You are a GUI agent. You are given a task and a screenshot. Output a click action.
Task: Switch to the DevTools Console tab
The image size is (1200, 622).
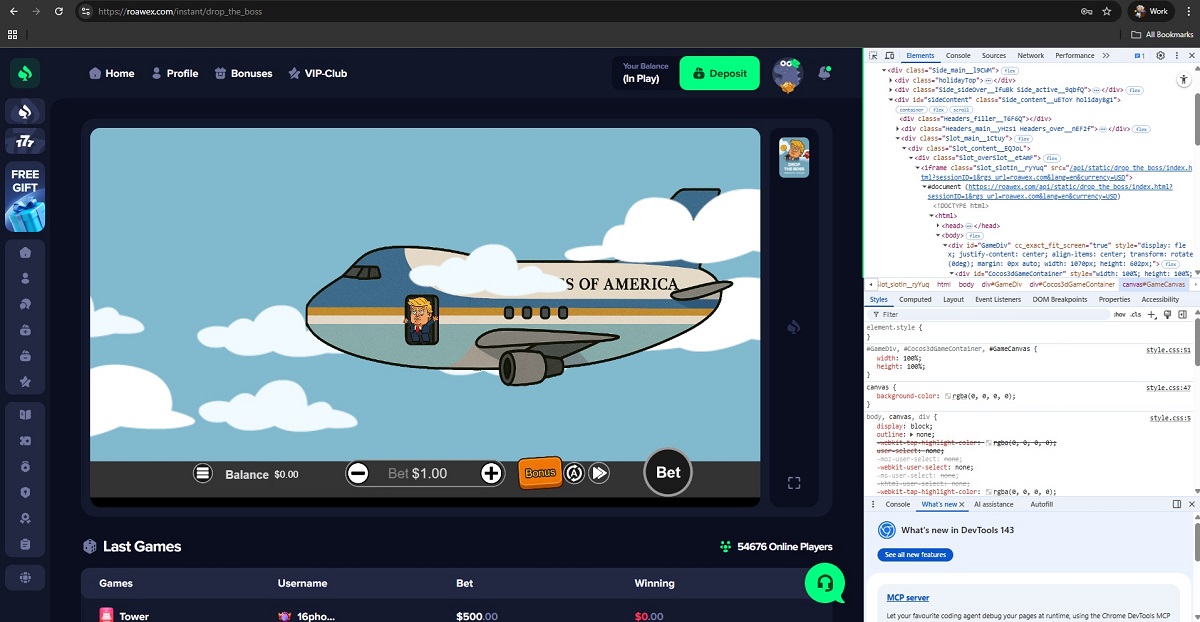click(958, 56)
